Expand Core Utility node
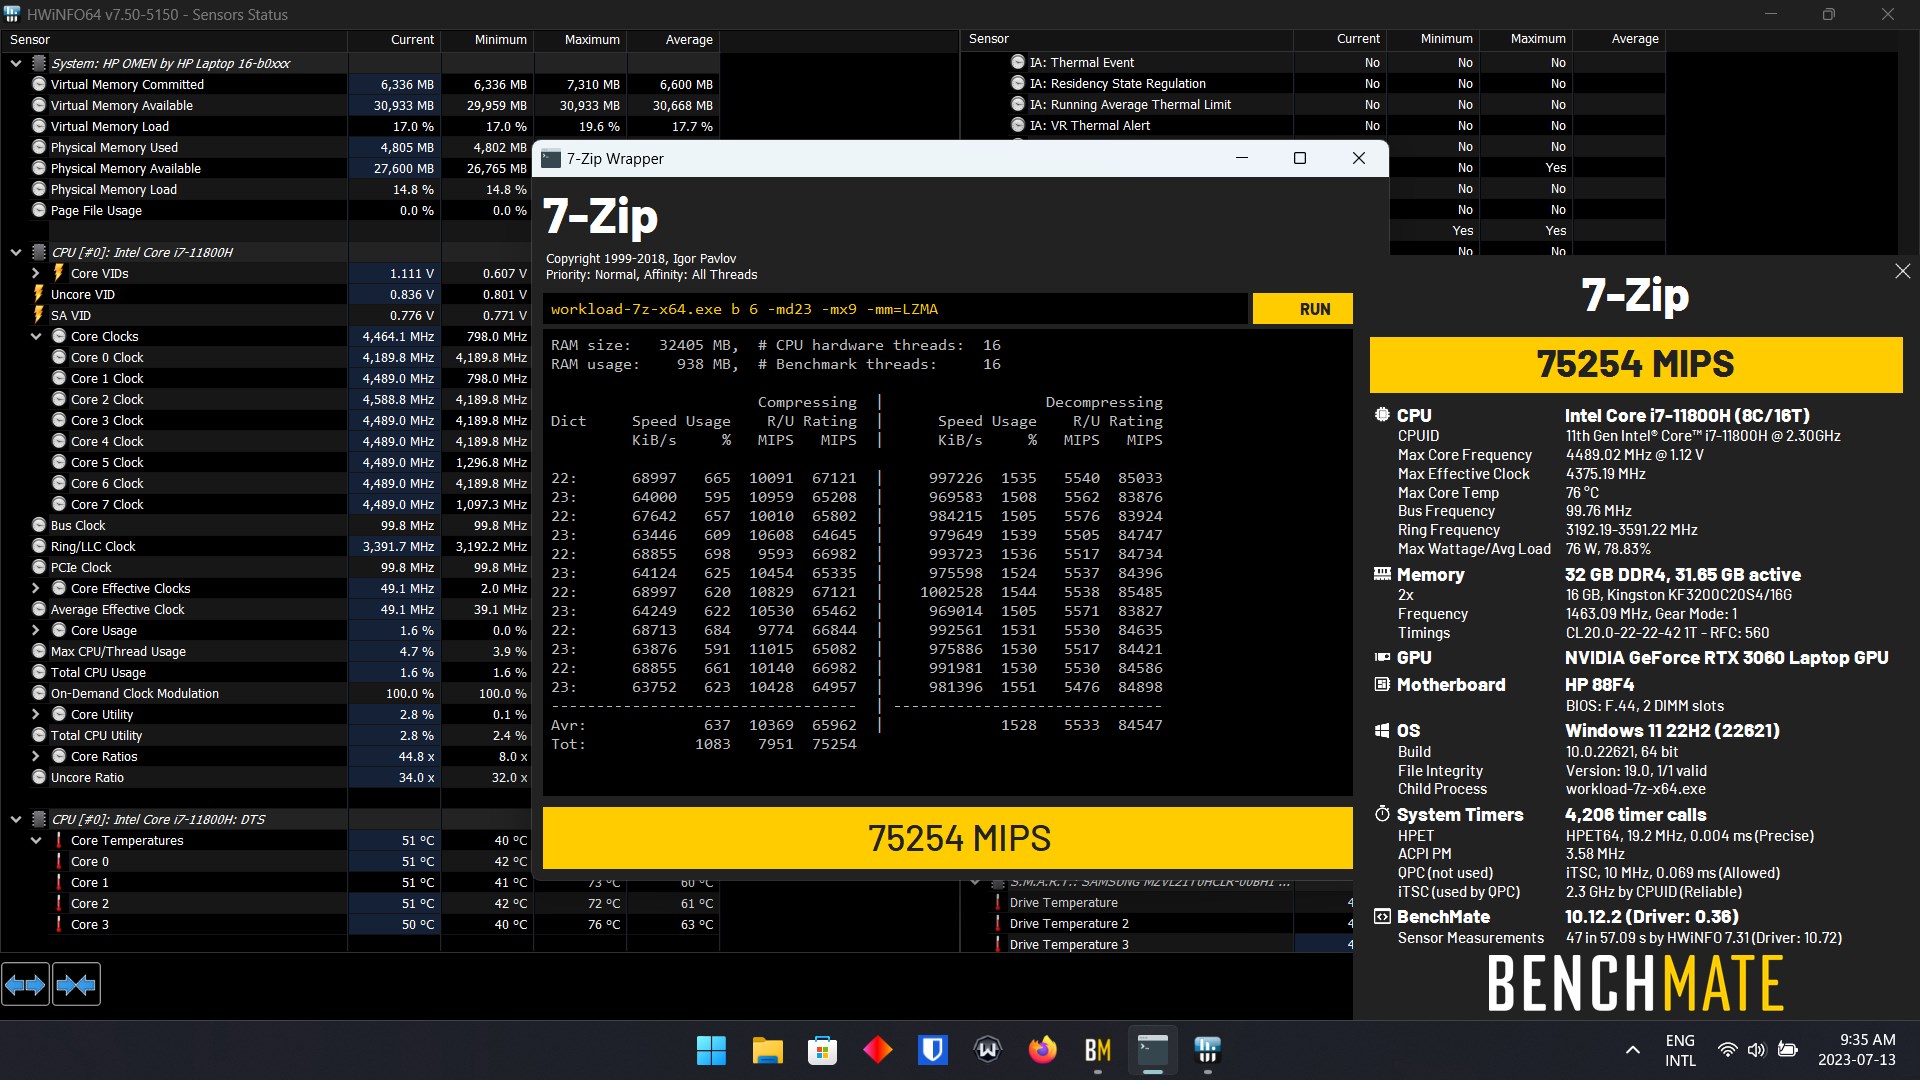1920x1080 pixels. pyautogui.click(x=36, y=714)
